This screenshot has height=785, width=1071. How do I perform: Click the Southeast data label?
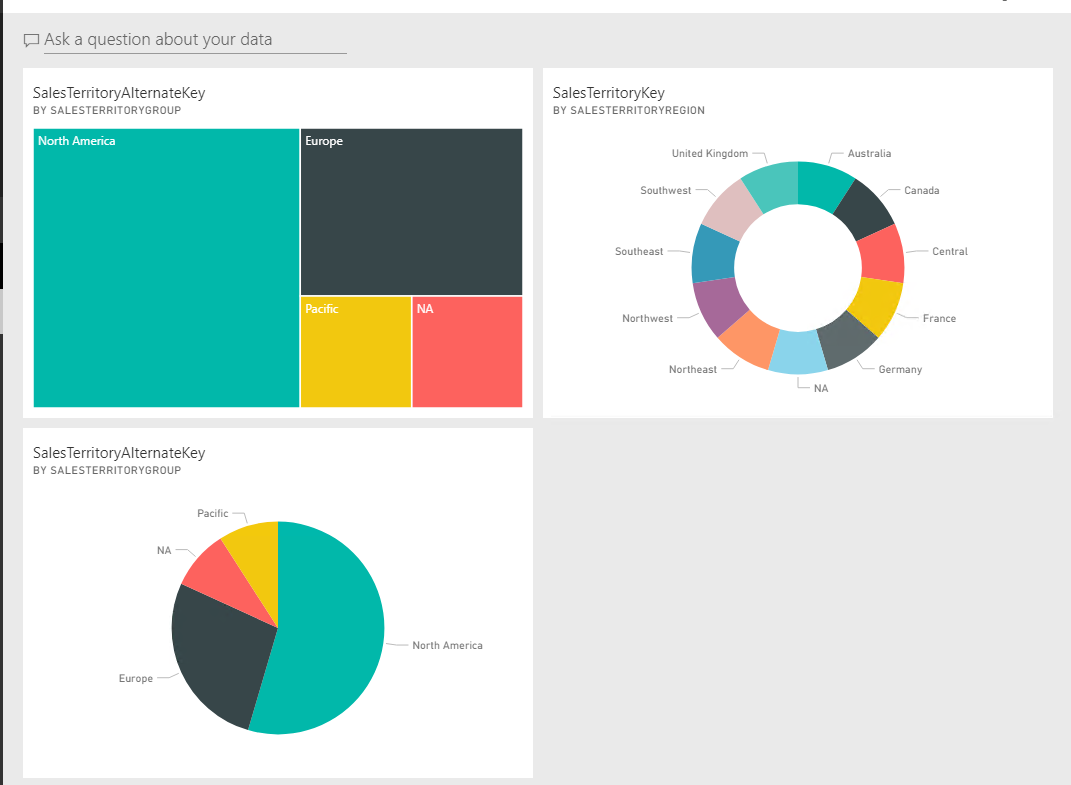[639, 251]
